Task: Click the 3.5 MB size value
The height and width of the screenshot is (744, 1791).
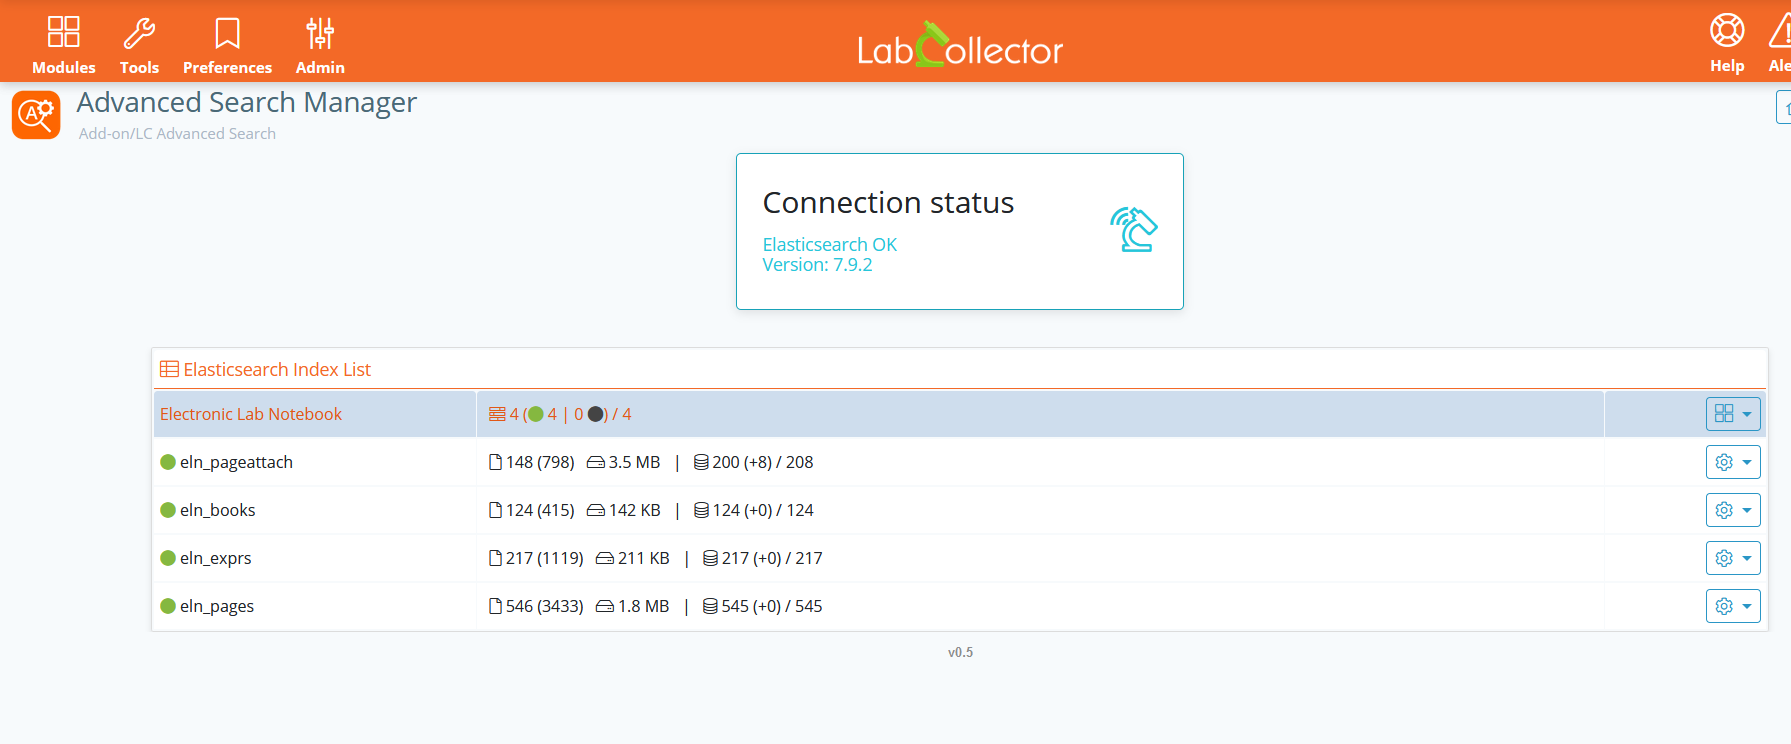Action: point(635,462)
